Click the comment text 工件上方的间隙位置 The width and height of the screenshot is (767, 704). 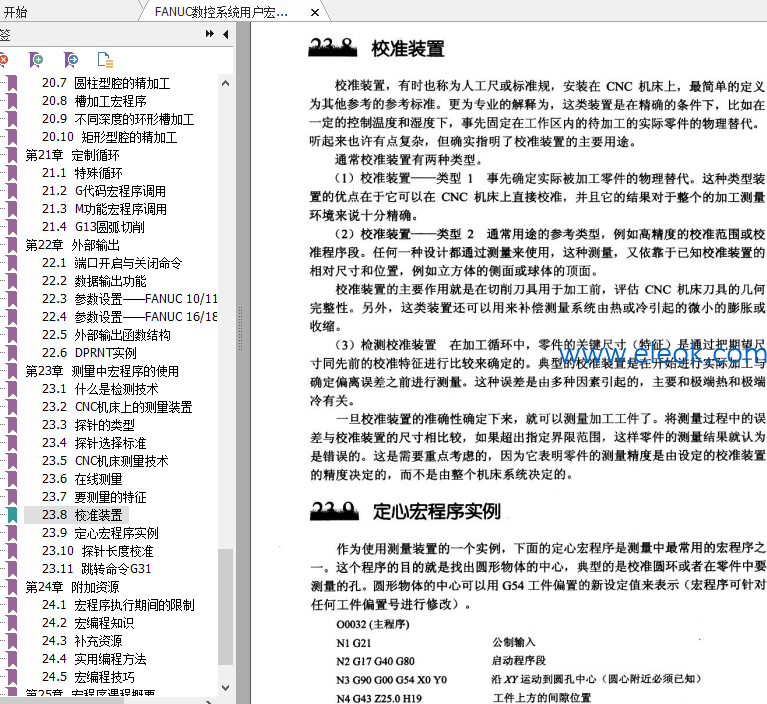tap(541, 698)
